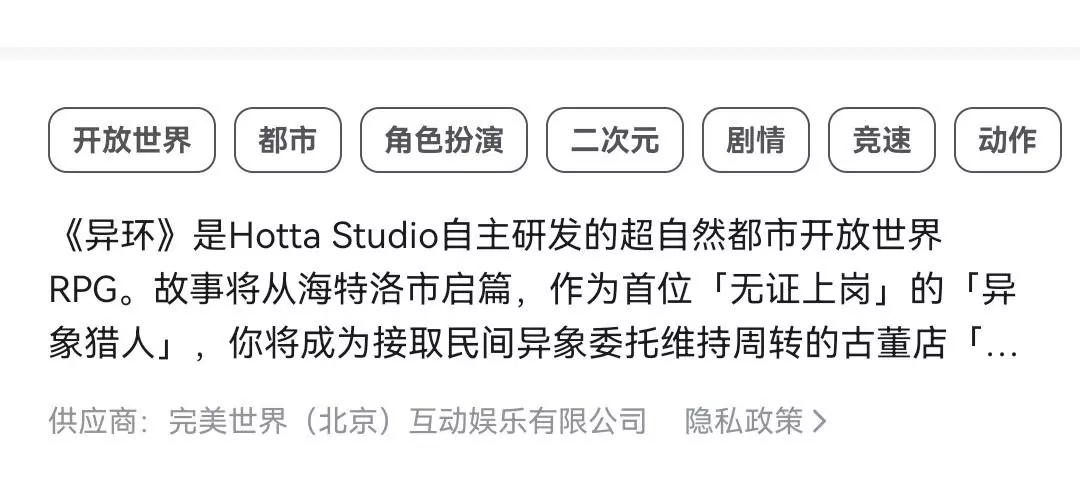Click the 异象猎人 phrase on the third line

(103, 346)
